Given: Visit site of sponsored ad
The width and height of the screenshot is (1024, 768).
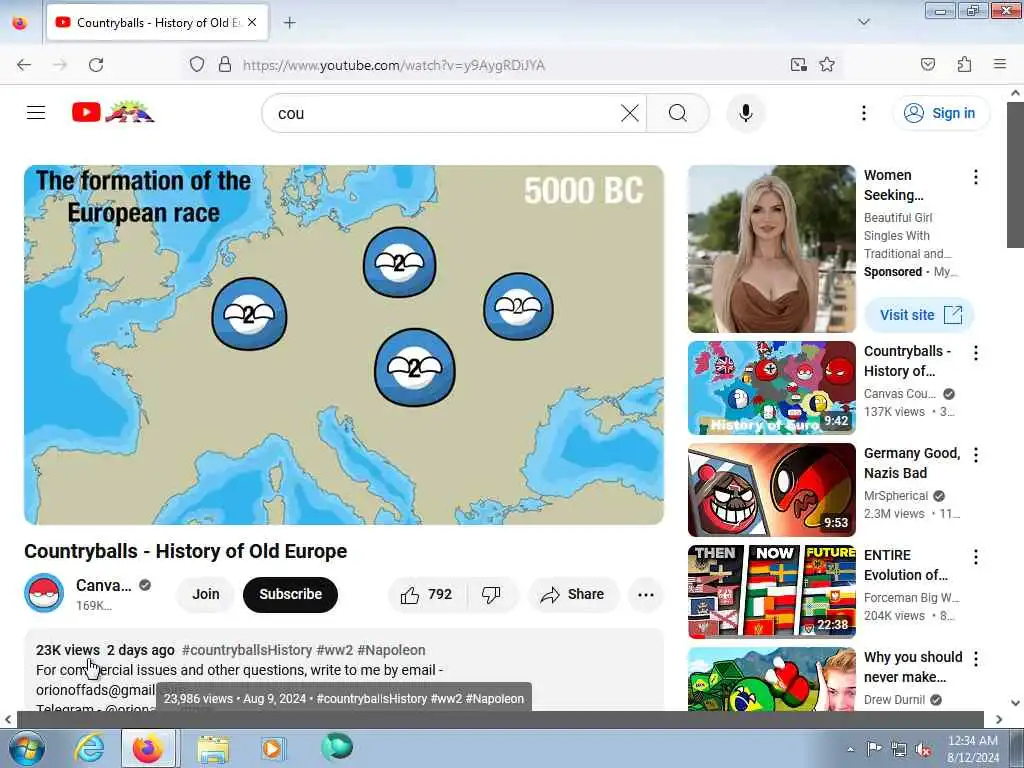Looking at the screenshot, I should (x=920, y=315).
